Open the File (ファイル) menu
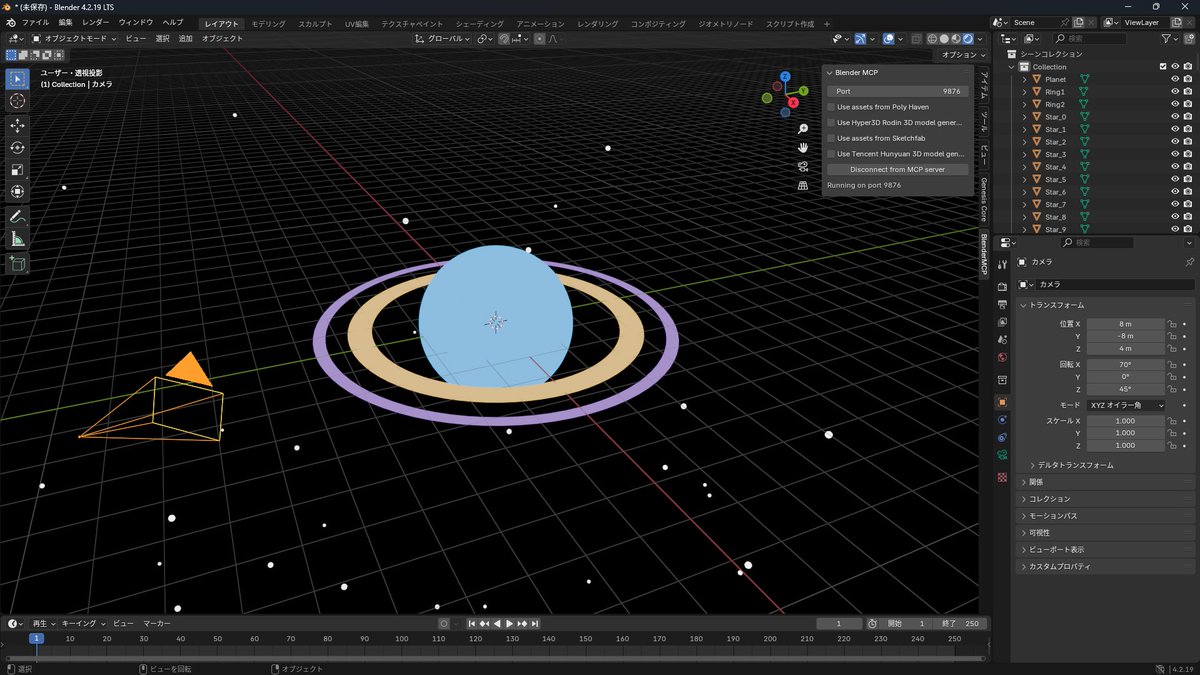1200x675 pixels. tap(36, 22)
